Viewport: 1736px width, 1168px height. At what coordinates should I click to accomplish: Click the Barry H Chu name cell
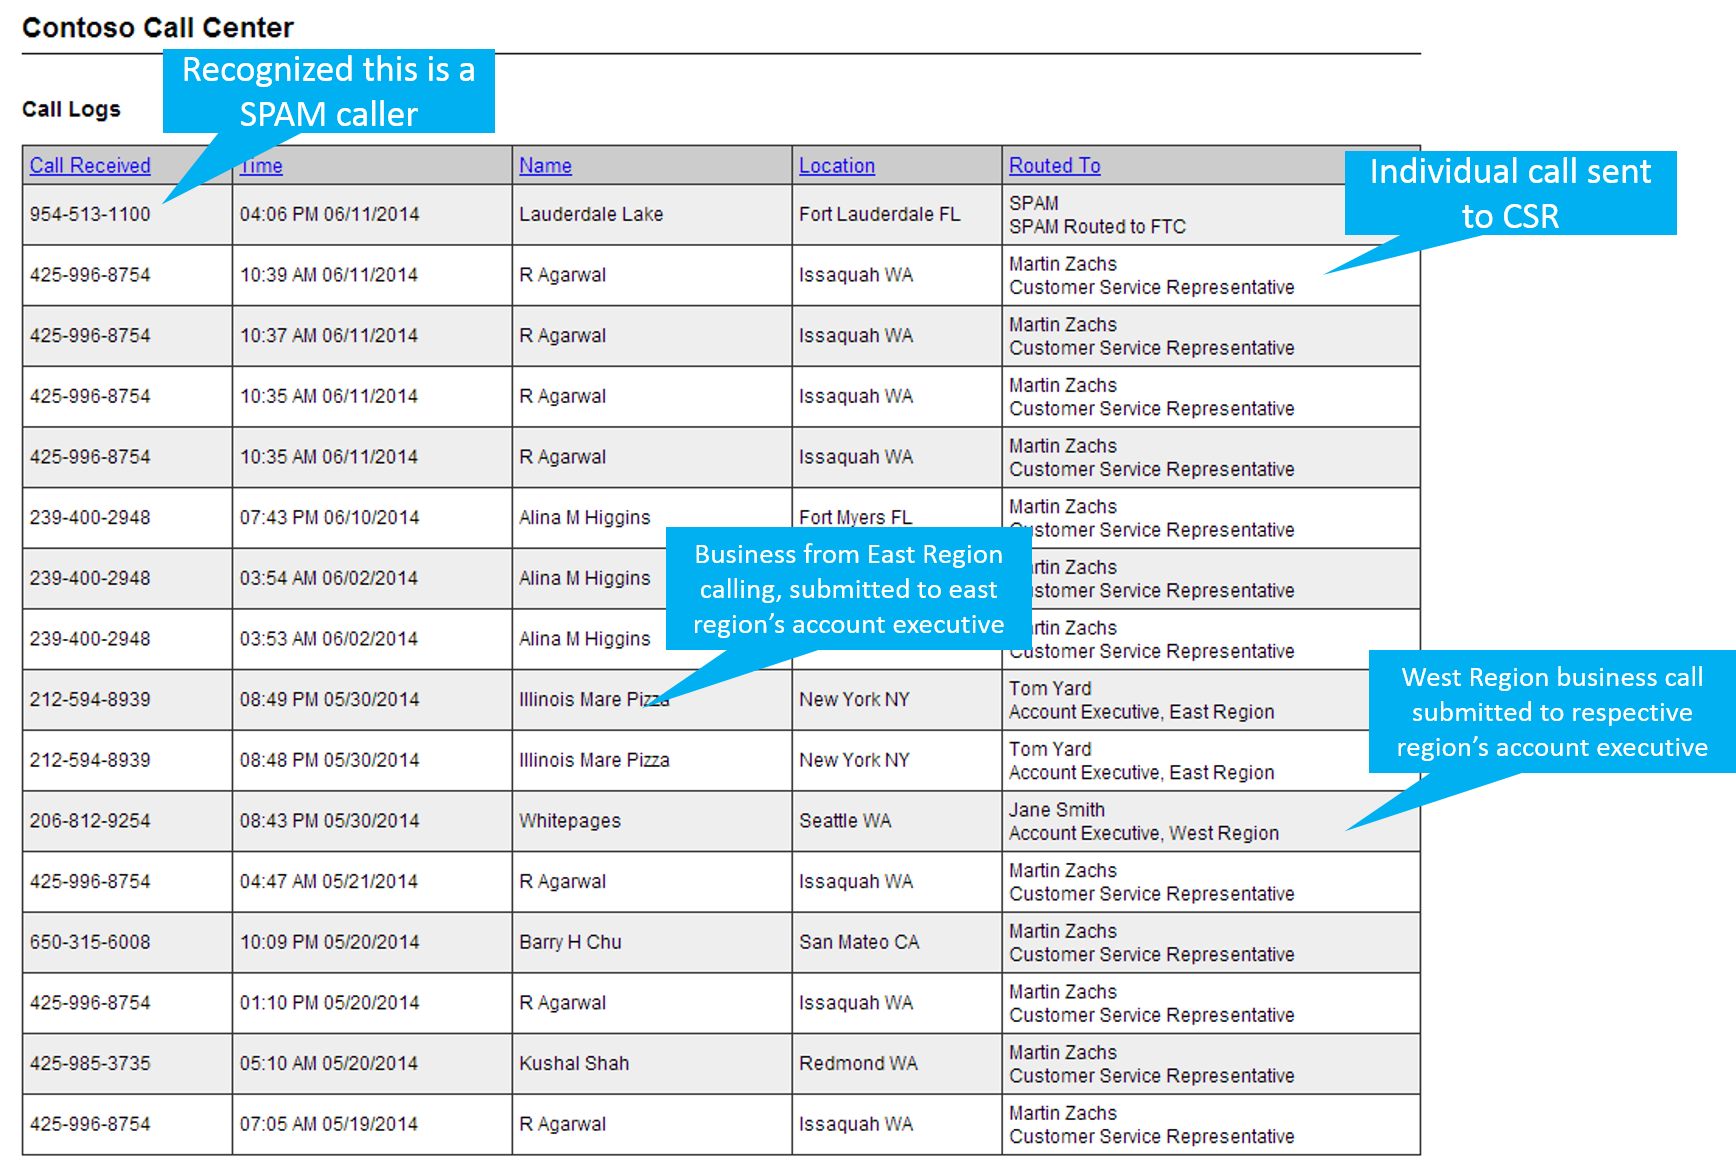click(x=570, y=942)
